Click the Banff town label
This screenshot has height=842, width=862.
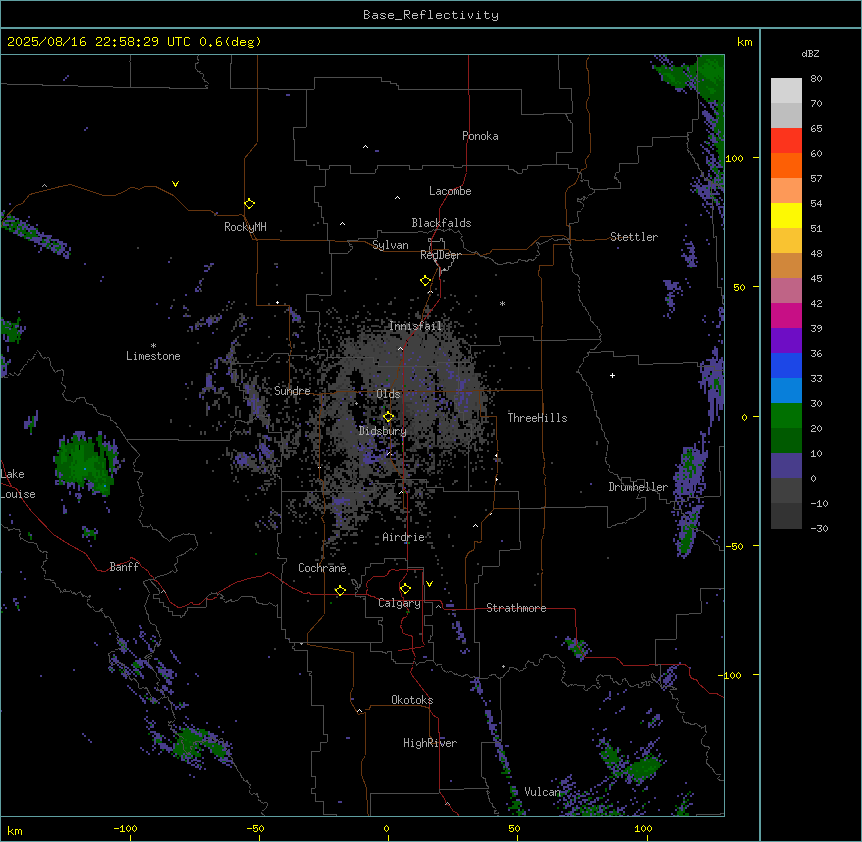click(124, 566)
